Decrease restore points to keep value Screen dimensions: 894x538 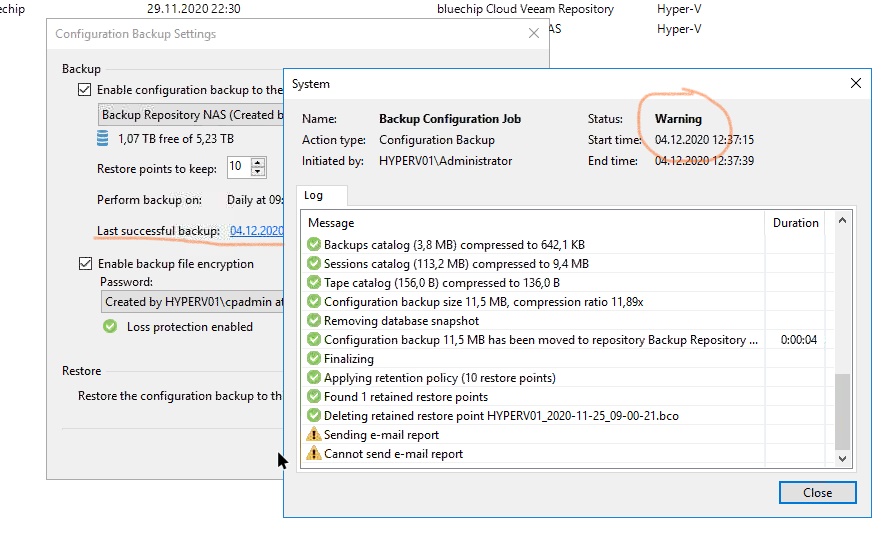[258, 171]
